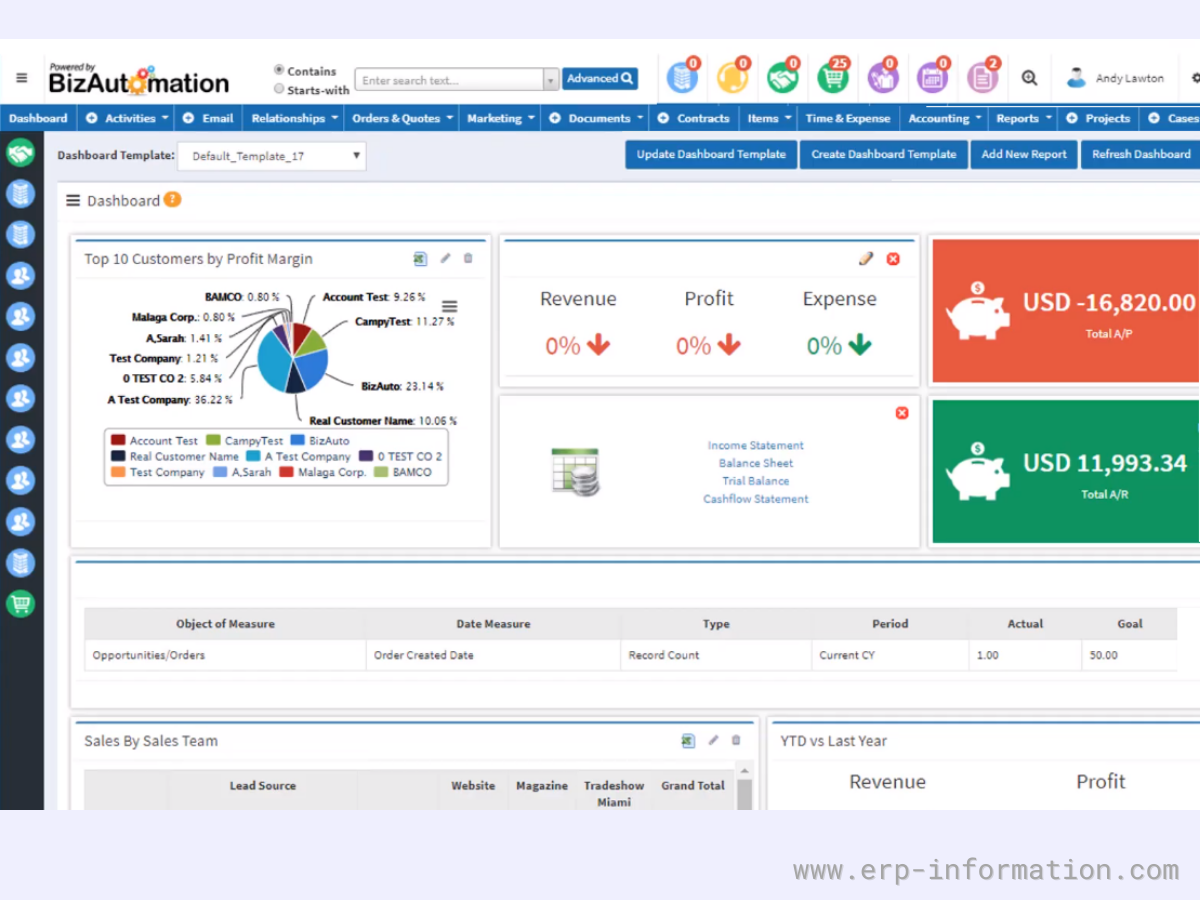Delete the Sales By Sales Team widget

[x=736, y=741]
